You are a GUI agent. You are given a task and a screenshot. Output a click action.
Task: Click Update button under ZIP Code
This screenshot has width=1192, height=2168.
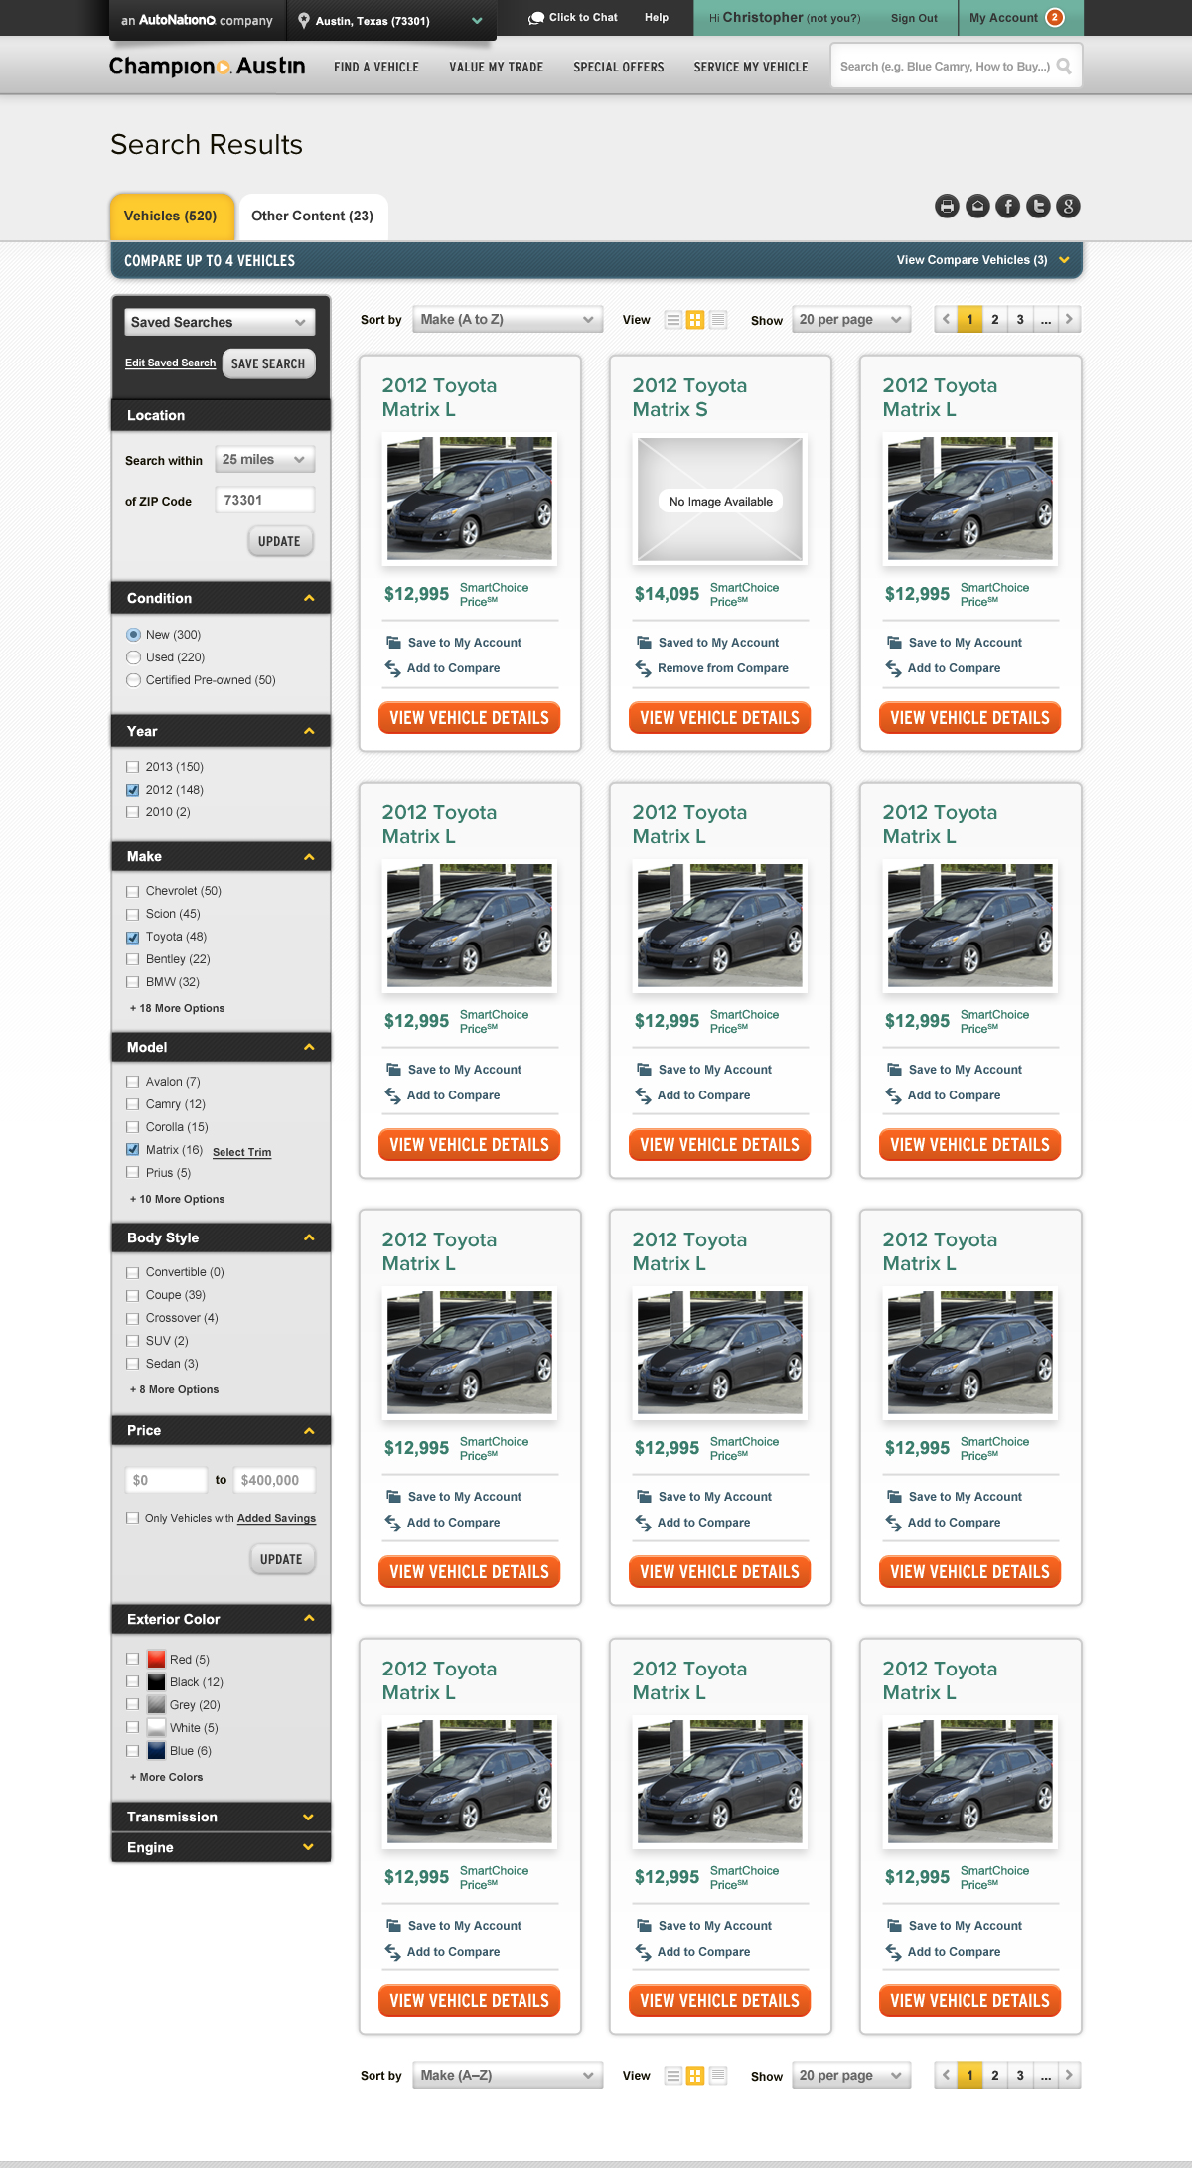pos(280,541)
